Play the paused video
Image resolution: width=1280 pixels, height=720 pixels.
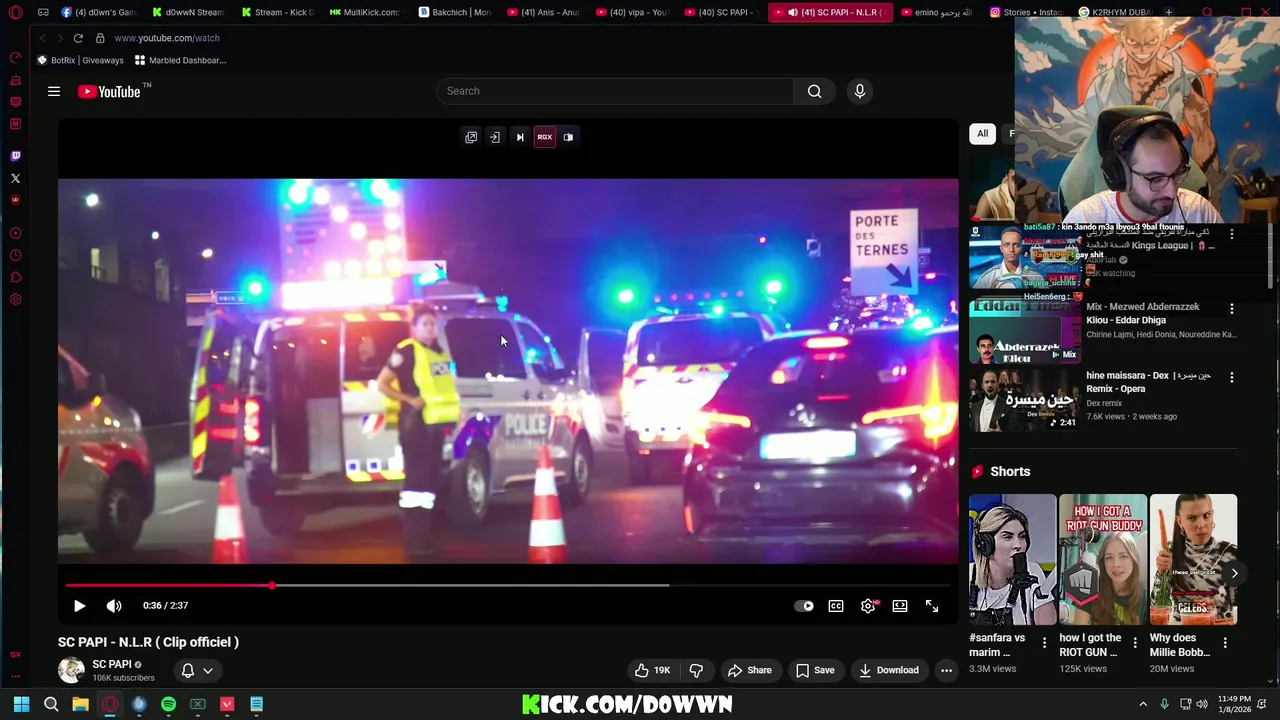tap(79, 605)
